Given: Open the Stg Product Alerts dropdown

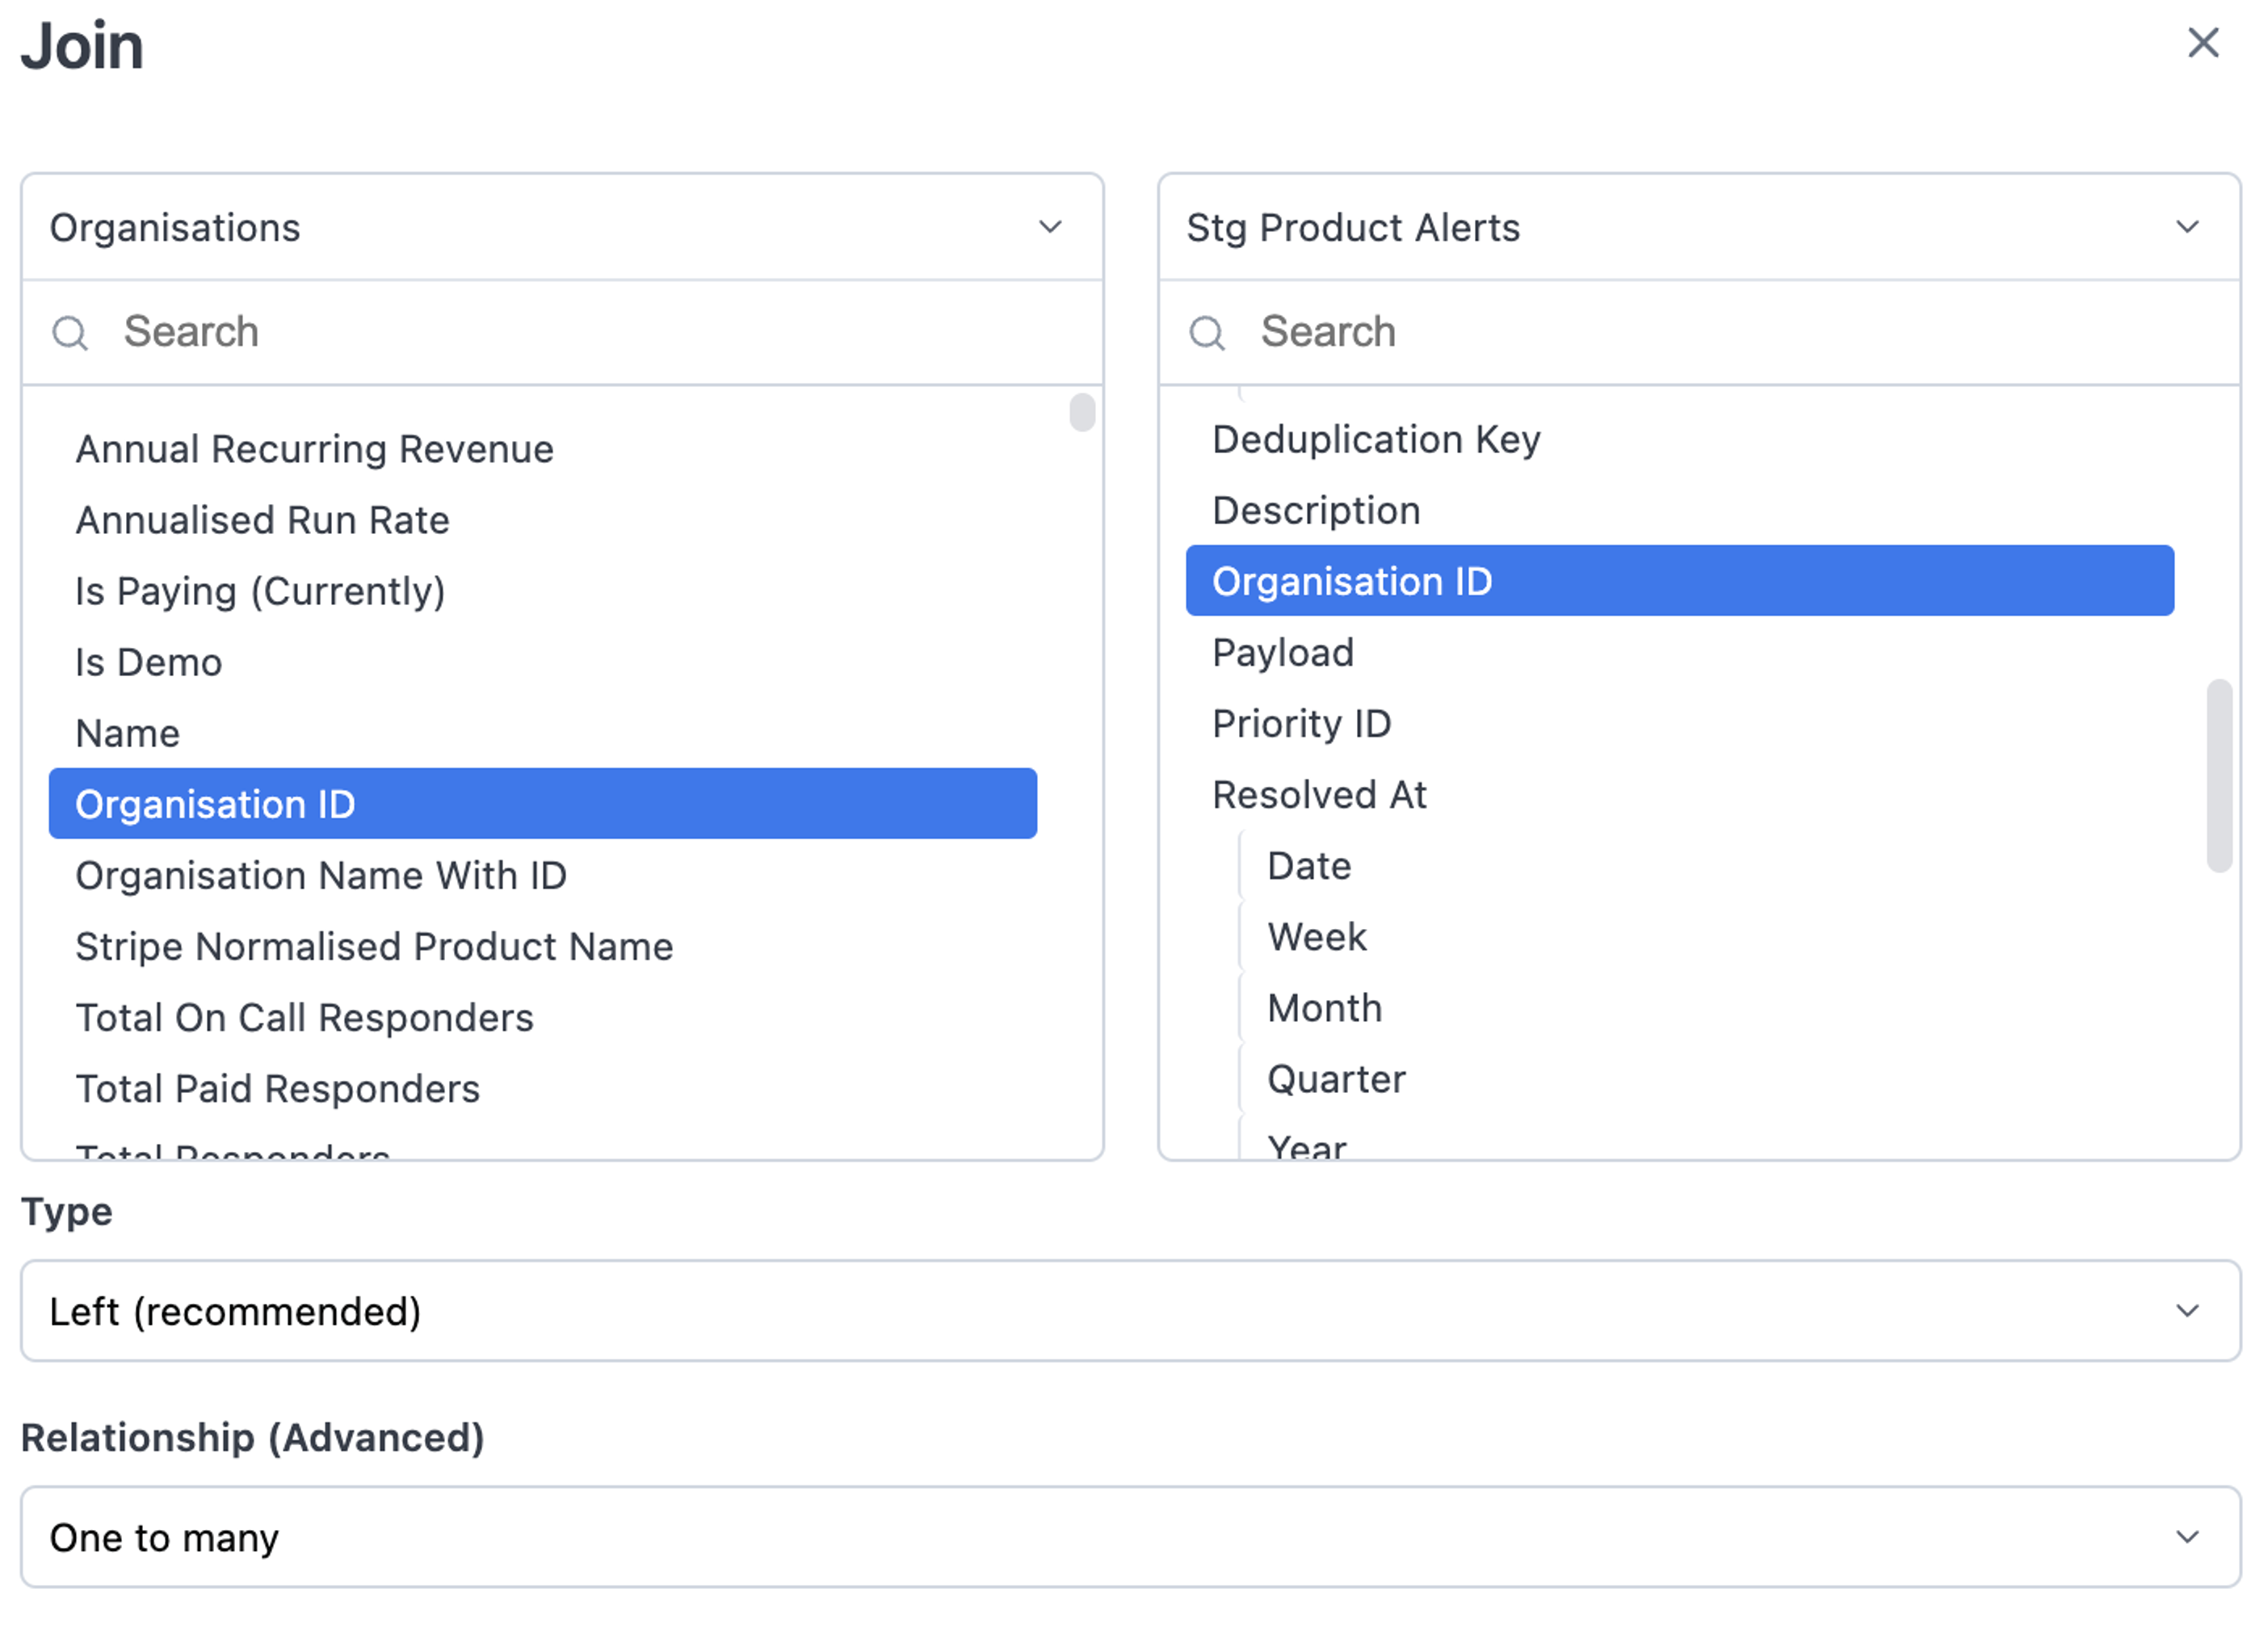Looking at the screenshot, I should point(1698,228).
